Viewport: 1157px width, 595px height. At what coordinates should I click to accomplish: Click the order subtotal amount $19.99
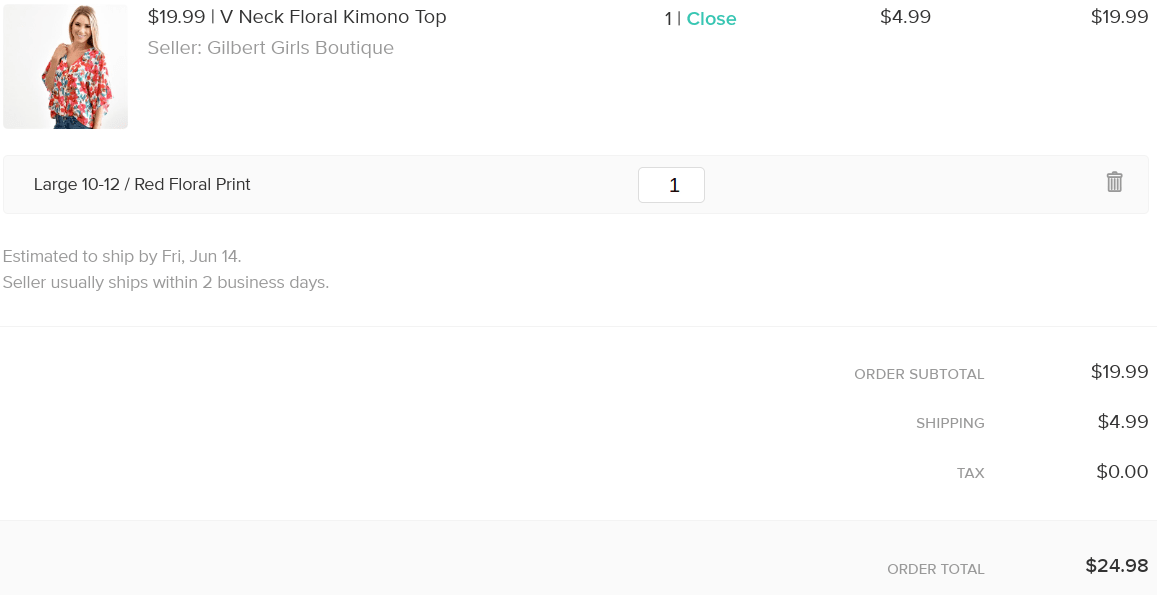1119,371
